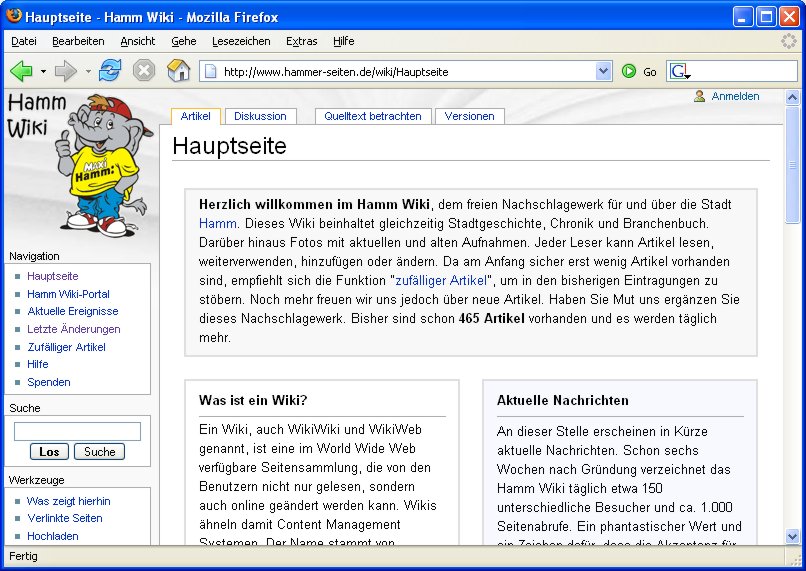The width and height of the screenshot is (806, 571).
Task: Follow the zufälliger Artikel link in welcome text
Action: pyautogui.click(x=441, y=280)
